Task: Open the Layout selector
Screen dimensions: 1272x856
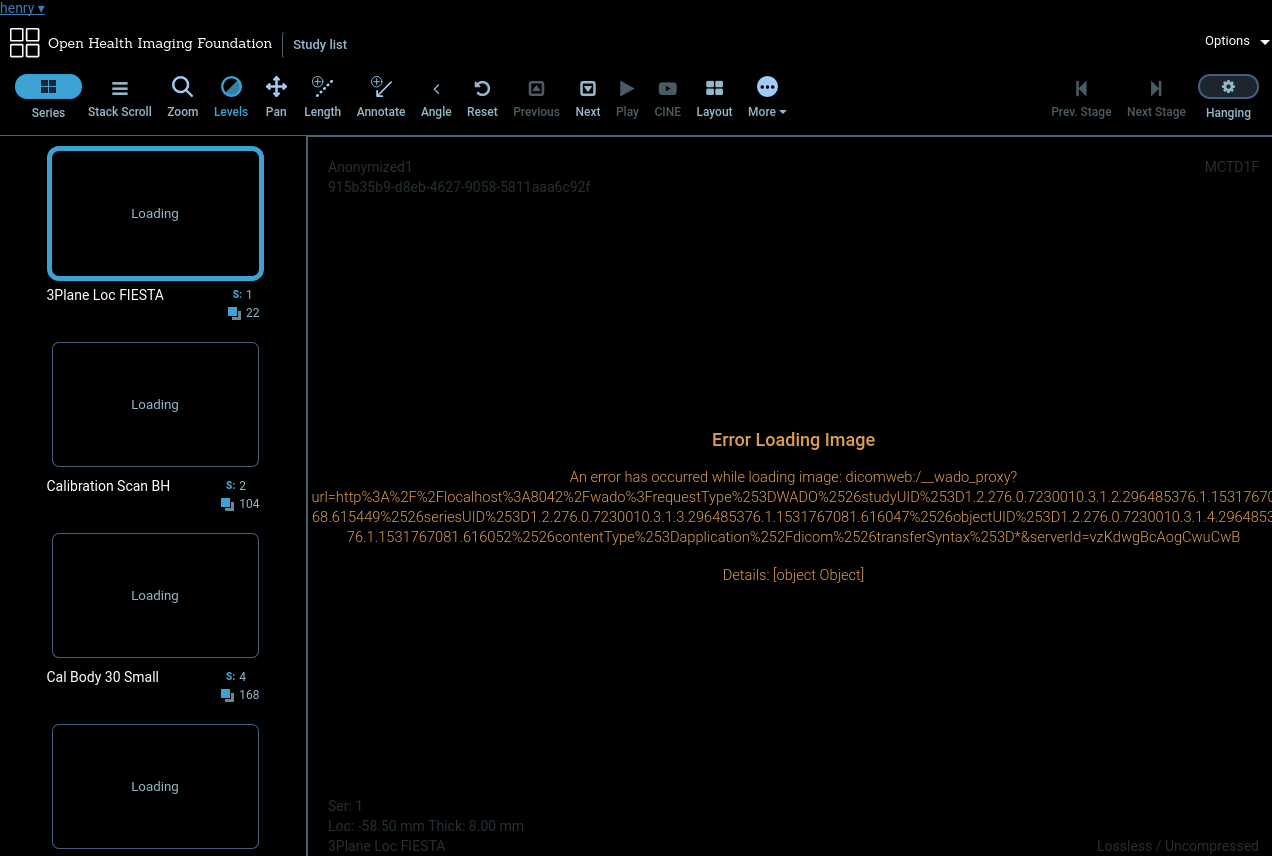Action: [x=714, y=97]
